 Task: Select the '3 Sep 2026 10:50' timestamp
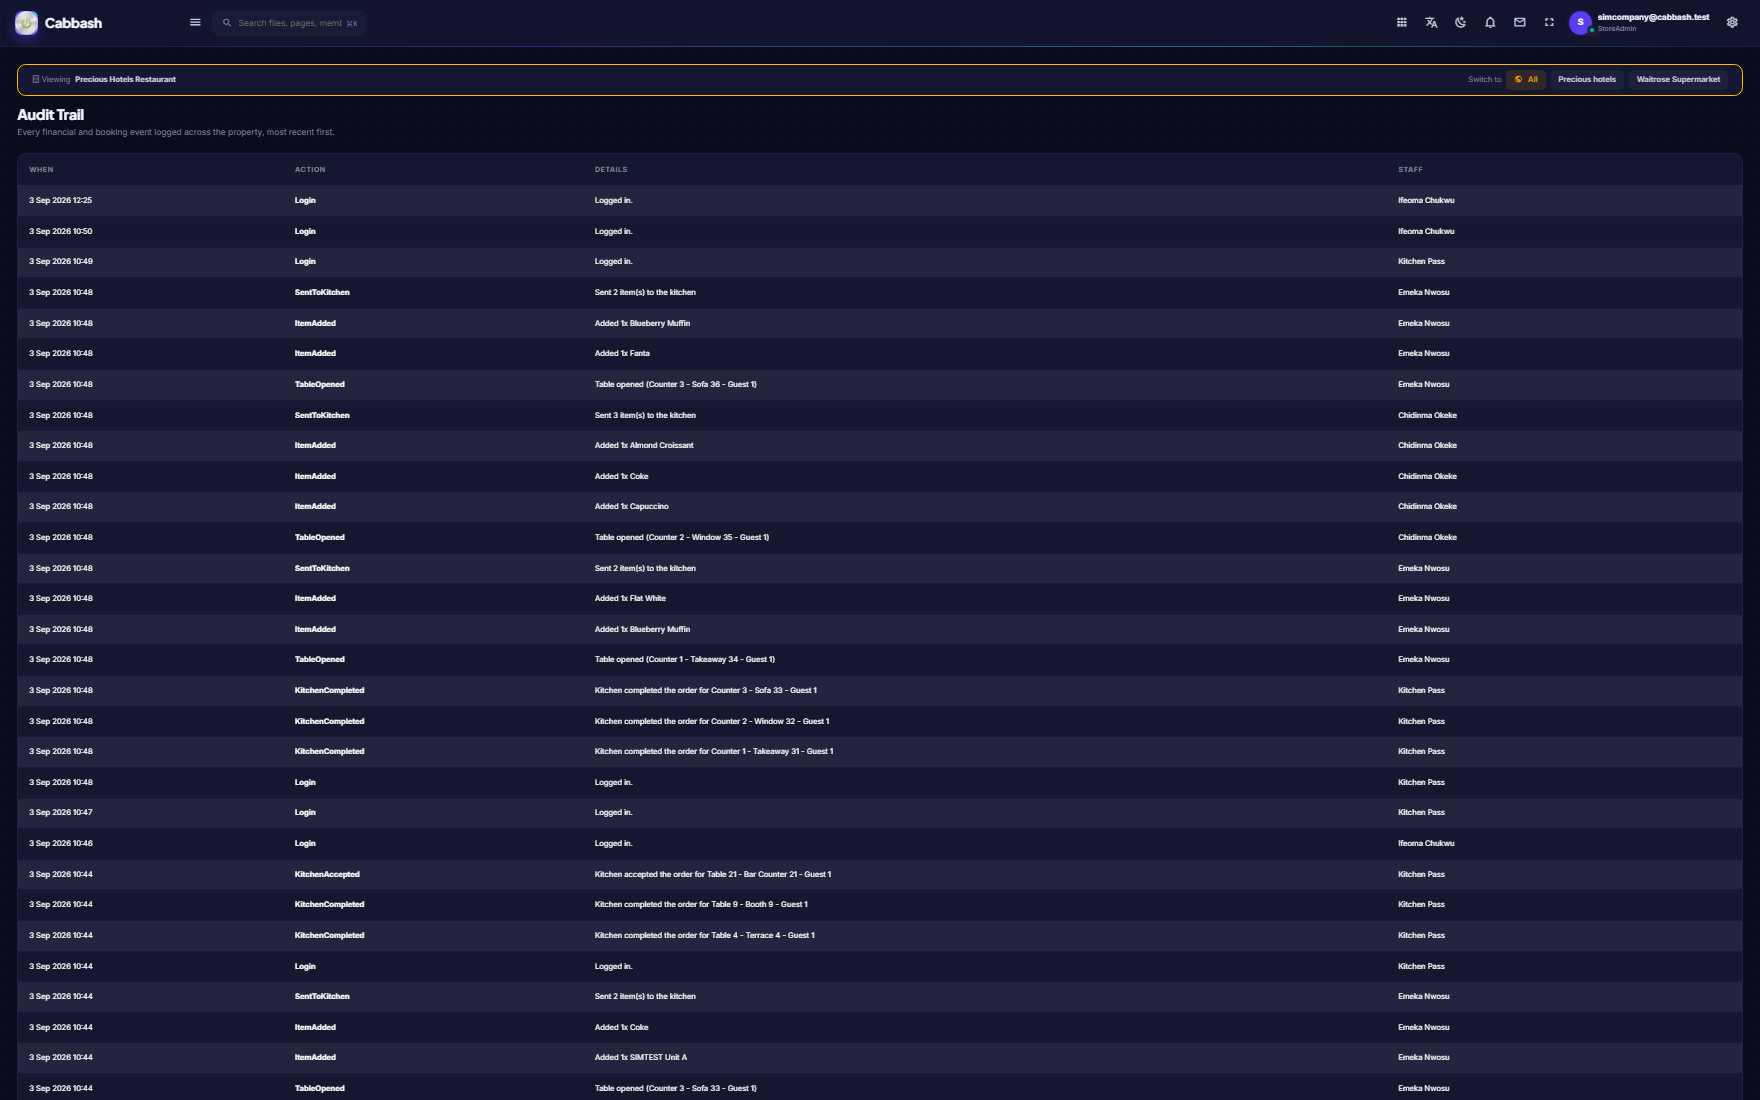click(x=61, y=232)
